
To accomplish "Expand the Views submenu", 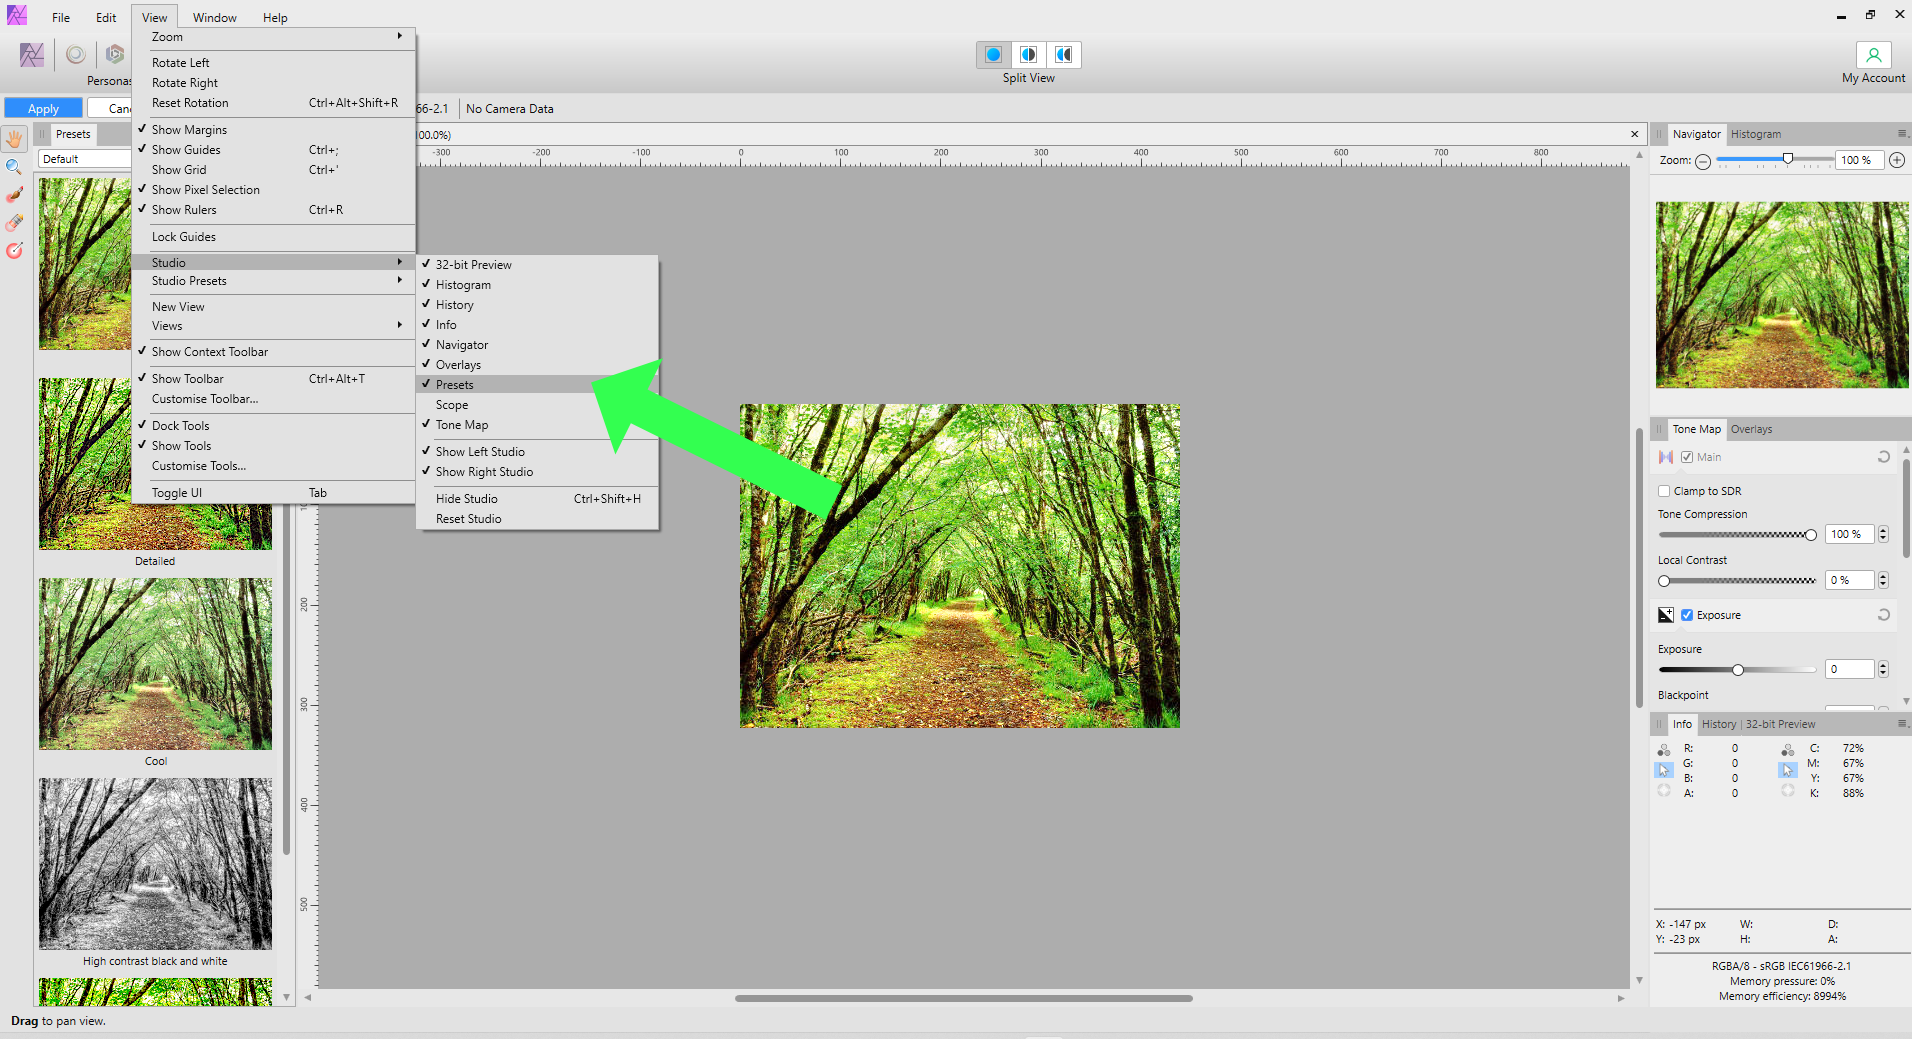I will pos(273,326).
